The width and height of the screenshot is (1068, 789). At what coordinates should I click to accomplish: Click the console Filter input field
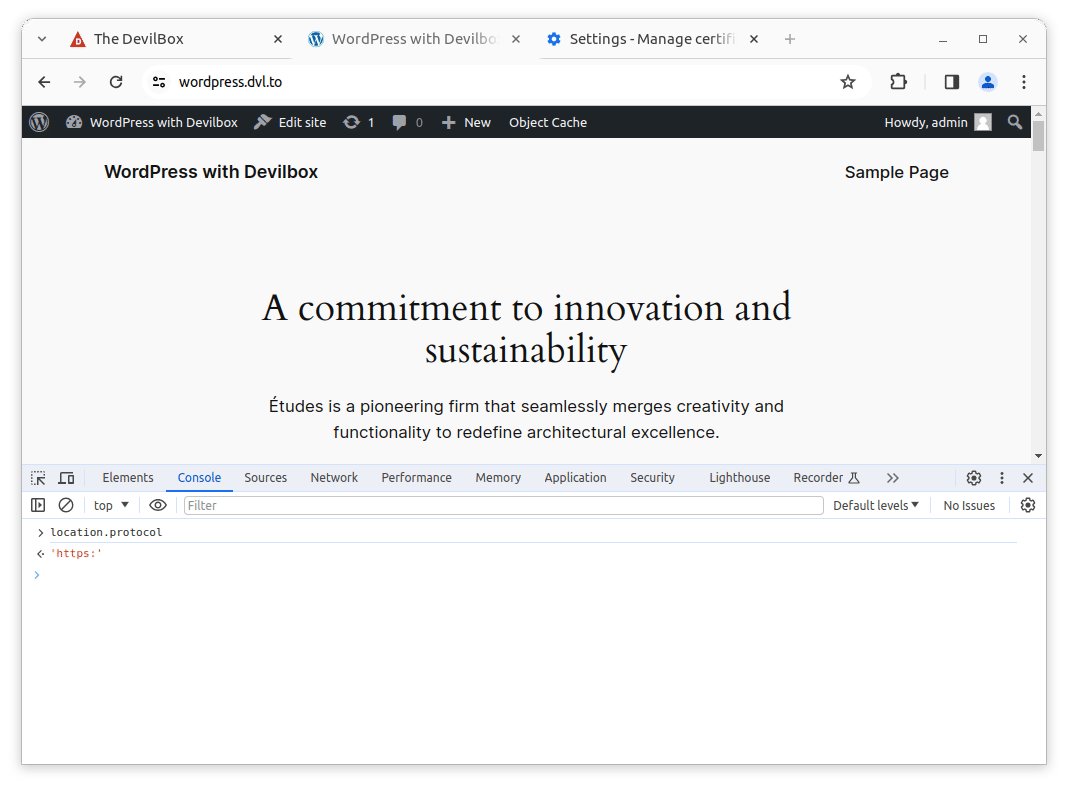(x=503, y=505)
